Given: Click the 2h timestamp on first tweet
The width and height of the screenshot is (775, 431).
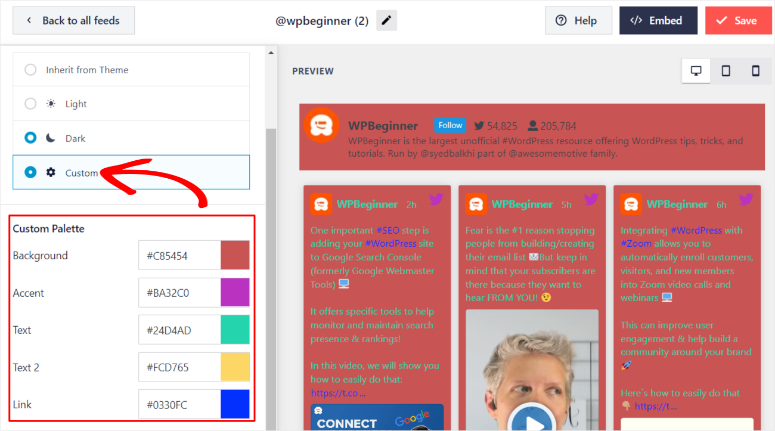Looking at the screenshot, I should click(411, 205).
